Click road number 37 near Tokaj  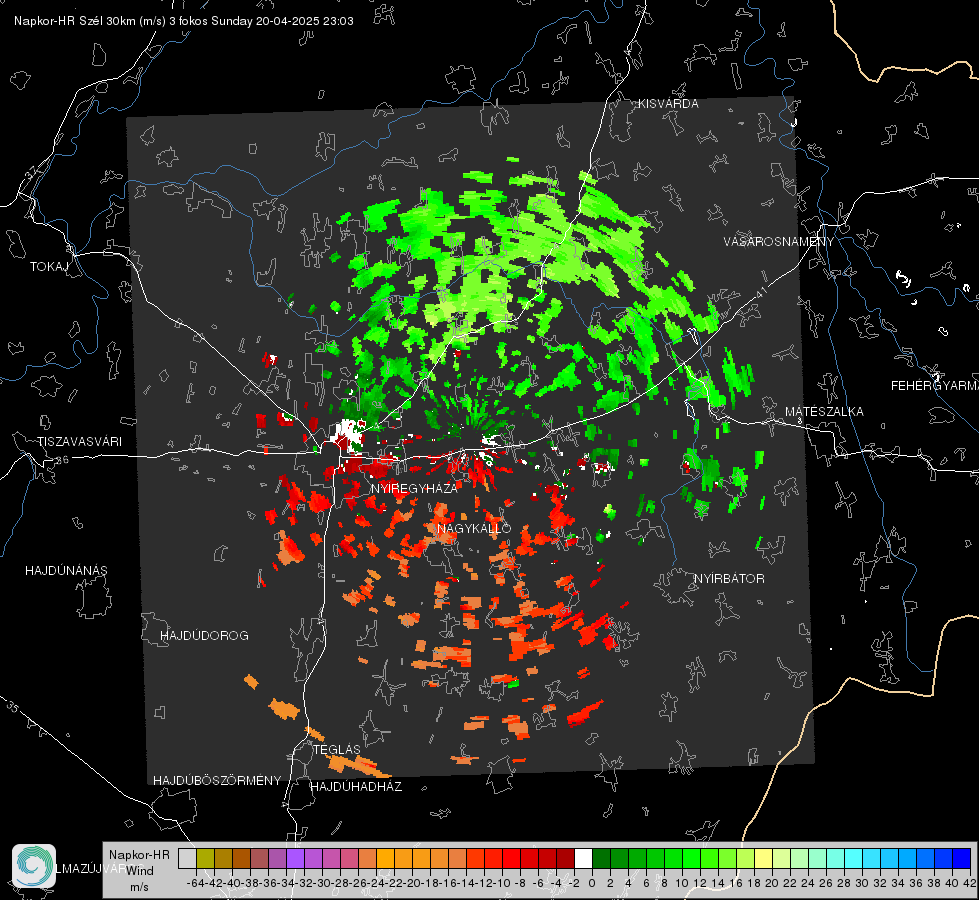[x=32, y=172]
